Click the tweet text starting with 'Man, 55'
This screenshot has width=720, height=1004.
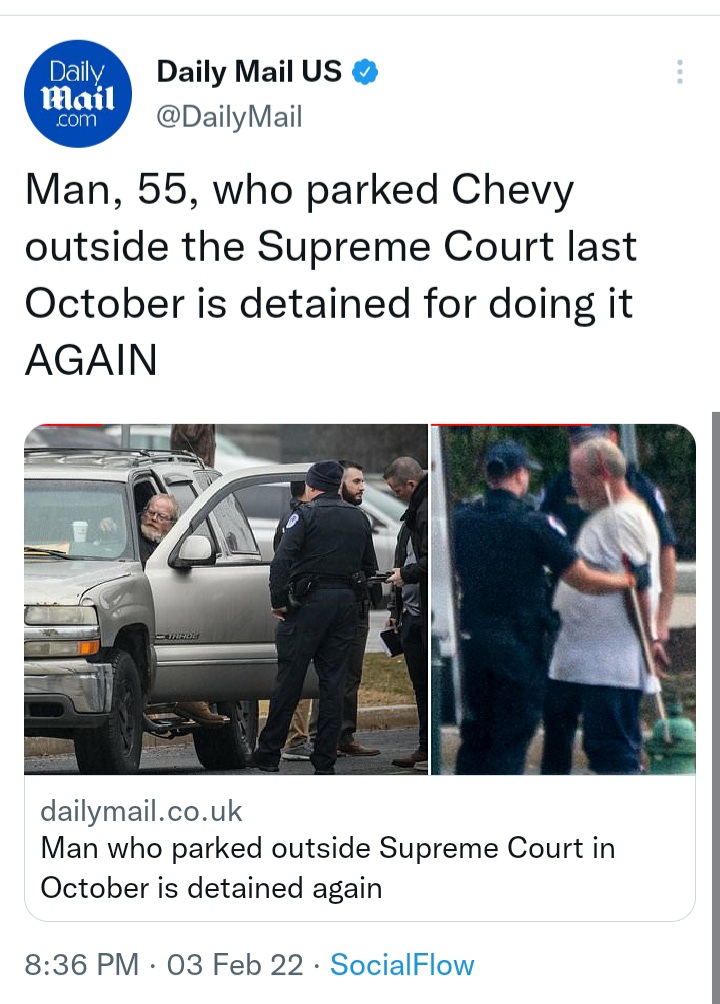pyautogui.click(x=331, y=274)
